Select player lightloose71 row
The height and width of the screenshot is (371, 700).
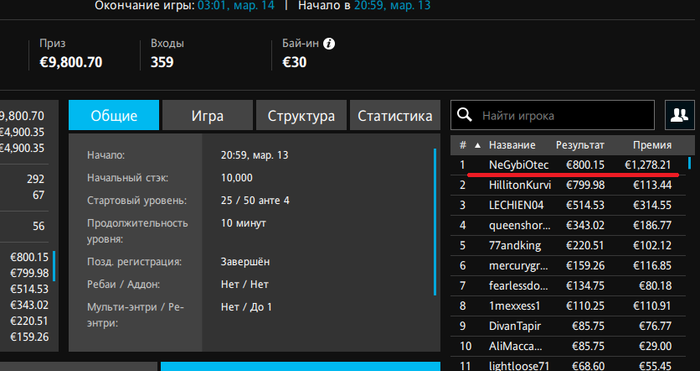pyautogui.click(x=568, y=365)
